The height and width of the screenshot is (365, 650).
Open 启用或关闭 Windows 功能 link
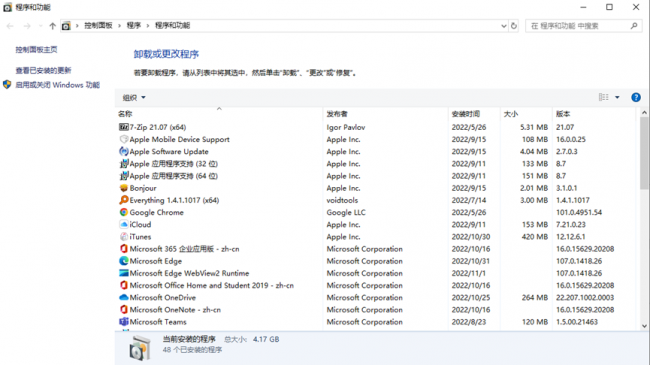coord(58,85)
